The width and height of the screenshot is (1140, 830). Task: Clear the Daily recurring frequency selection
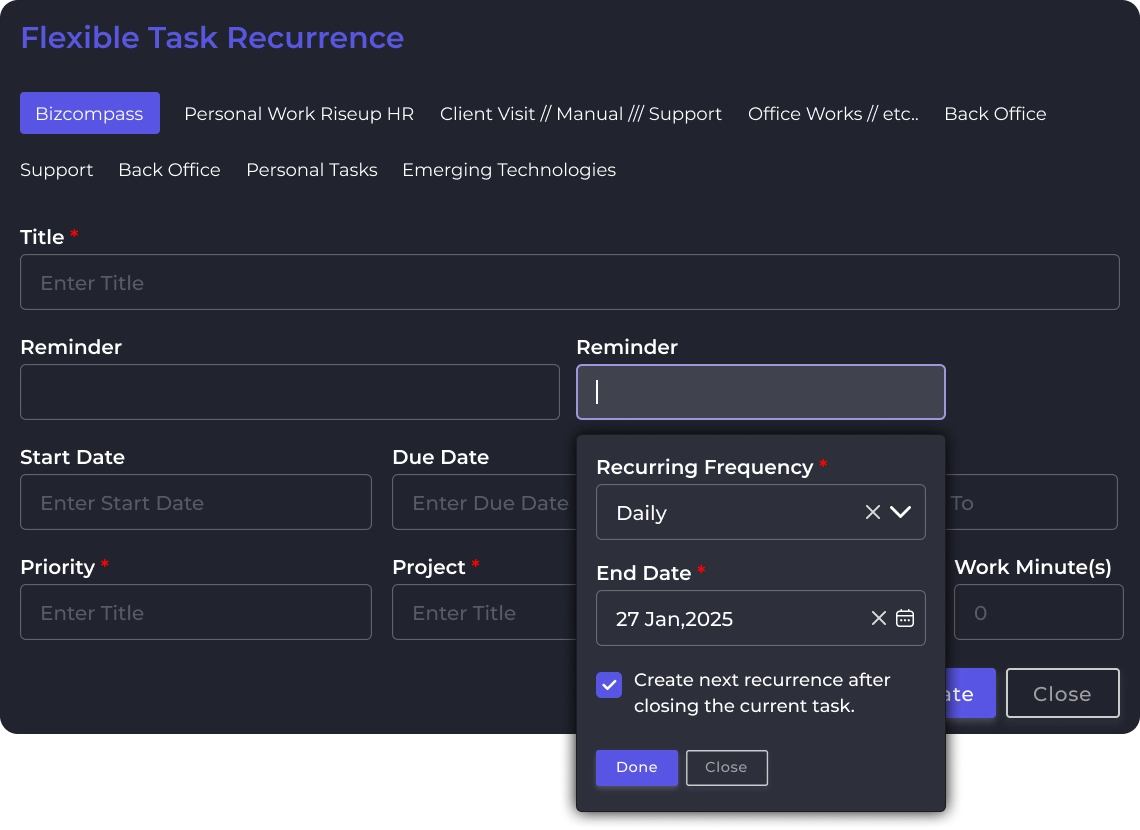click(872, 512)
